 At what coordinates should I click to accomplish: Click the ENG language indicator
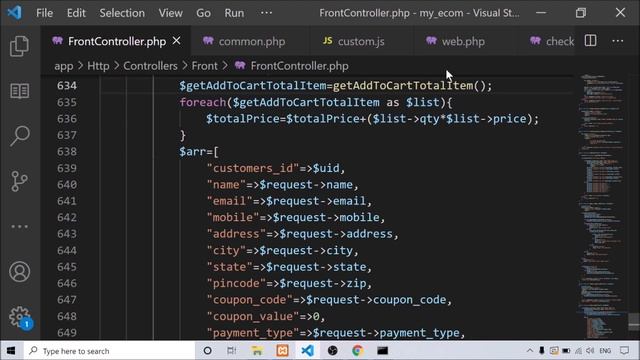coord(605,351)
